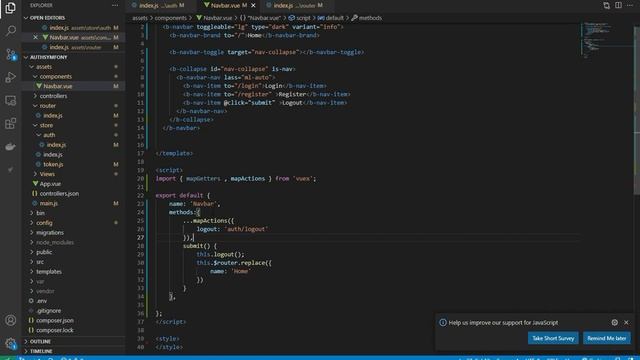Collapse the components folder
The height and width of the screenshot is (360, 640).
pos(35,76)
